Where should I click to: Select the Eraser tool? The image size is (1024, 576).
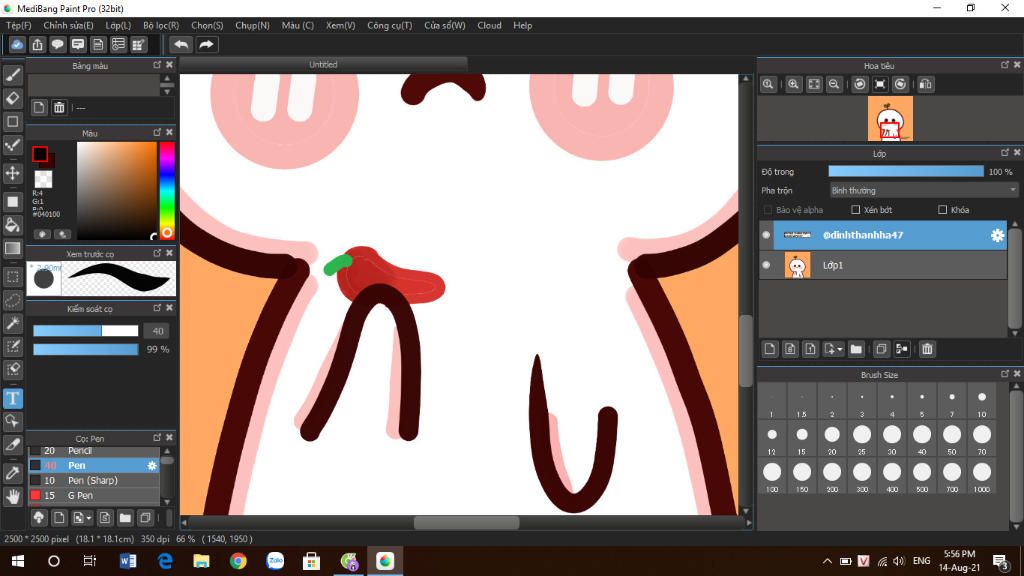13,98
